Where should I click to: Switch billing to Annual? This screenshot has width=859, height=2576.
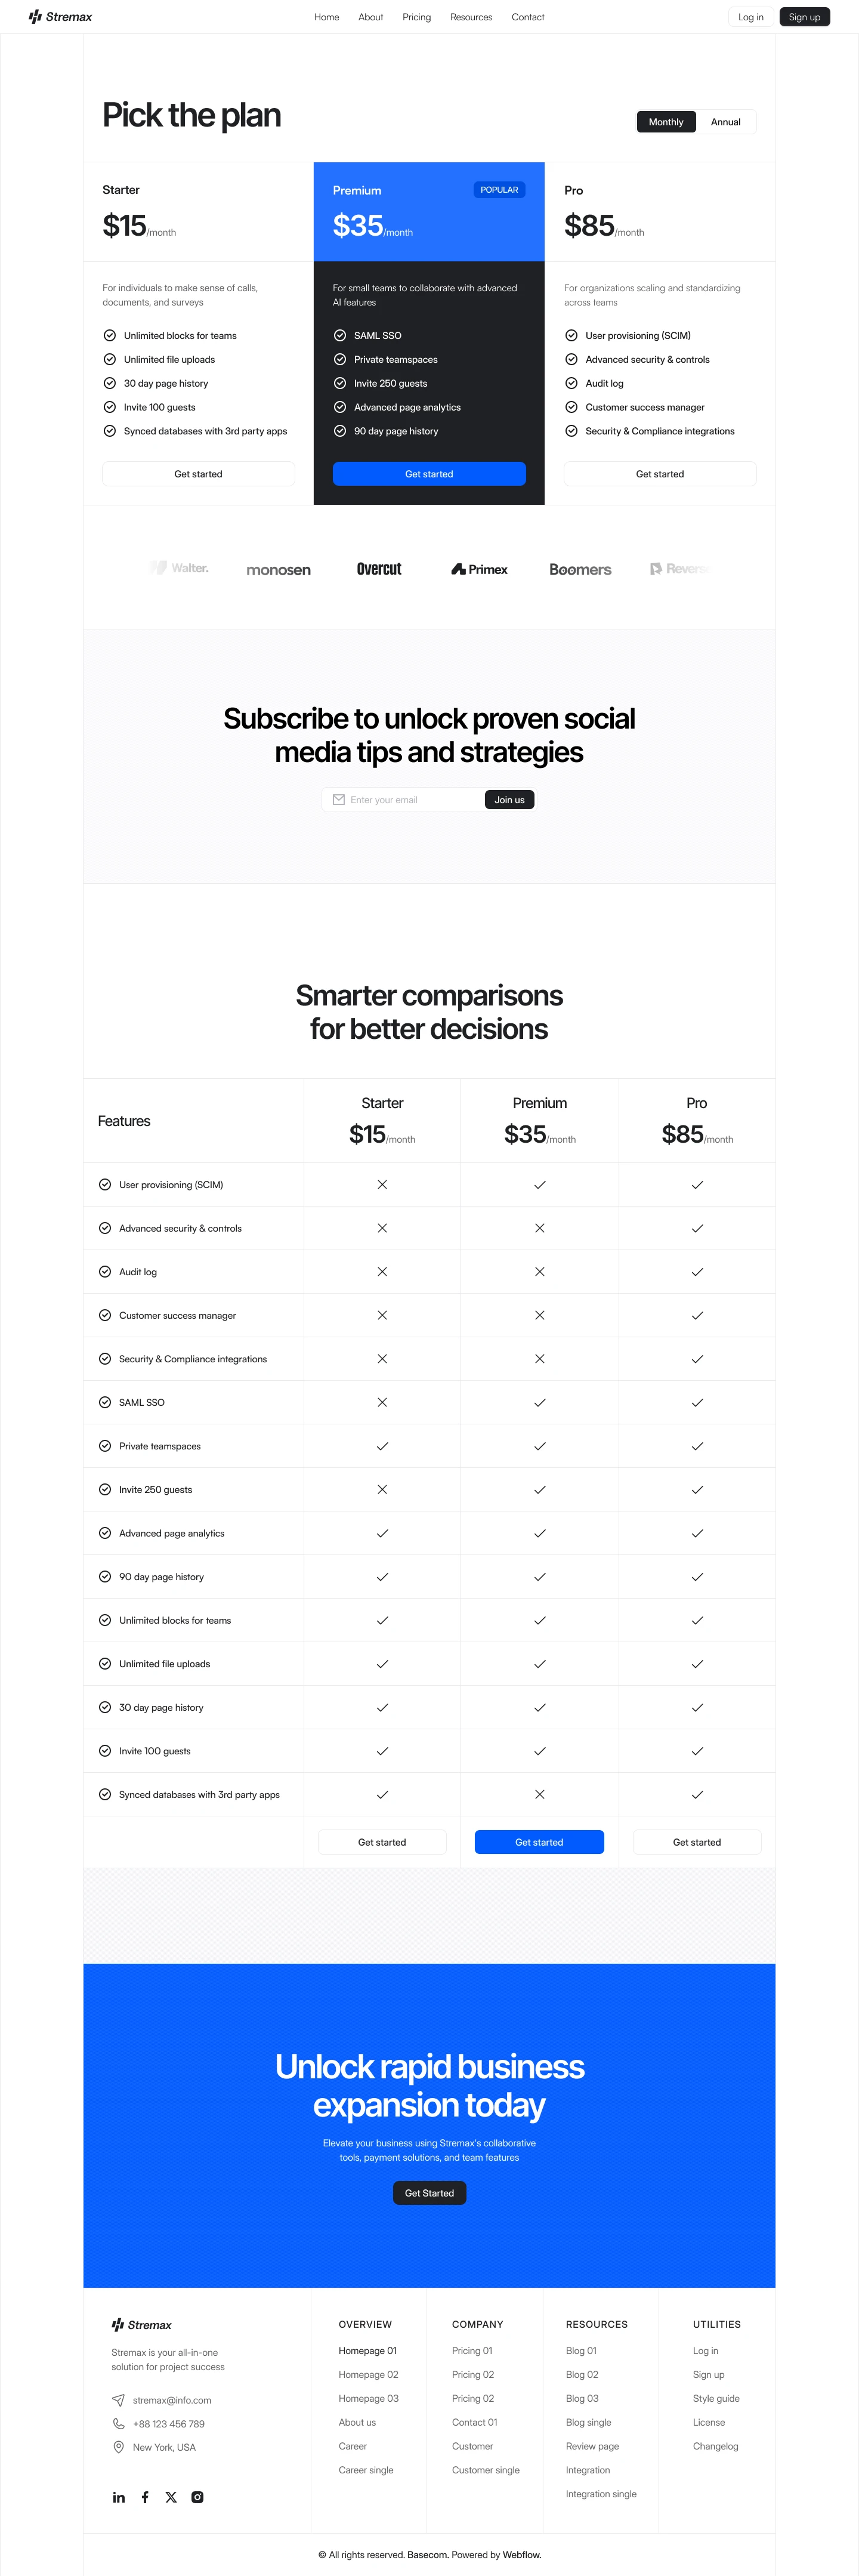[x=725, y=122]
